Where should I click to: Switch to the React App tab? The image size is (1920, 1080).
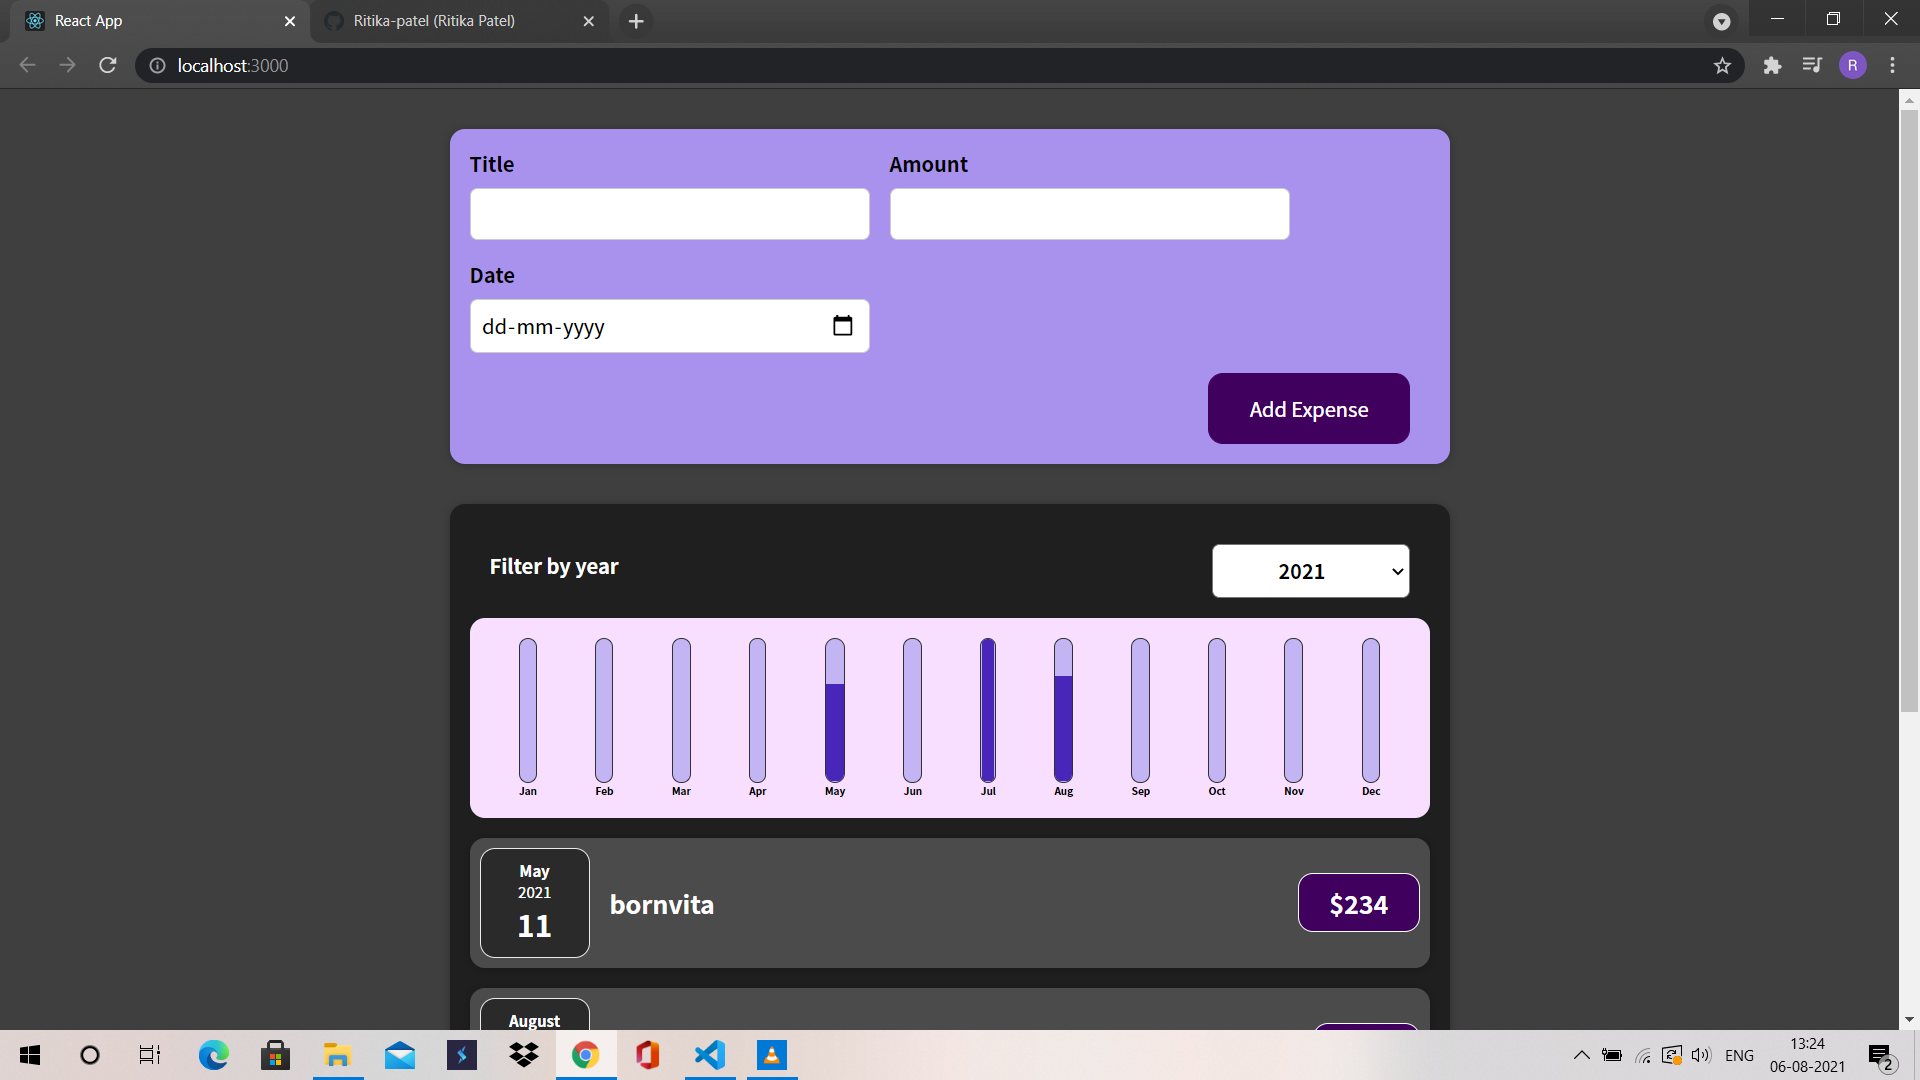150,20
